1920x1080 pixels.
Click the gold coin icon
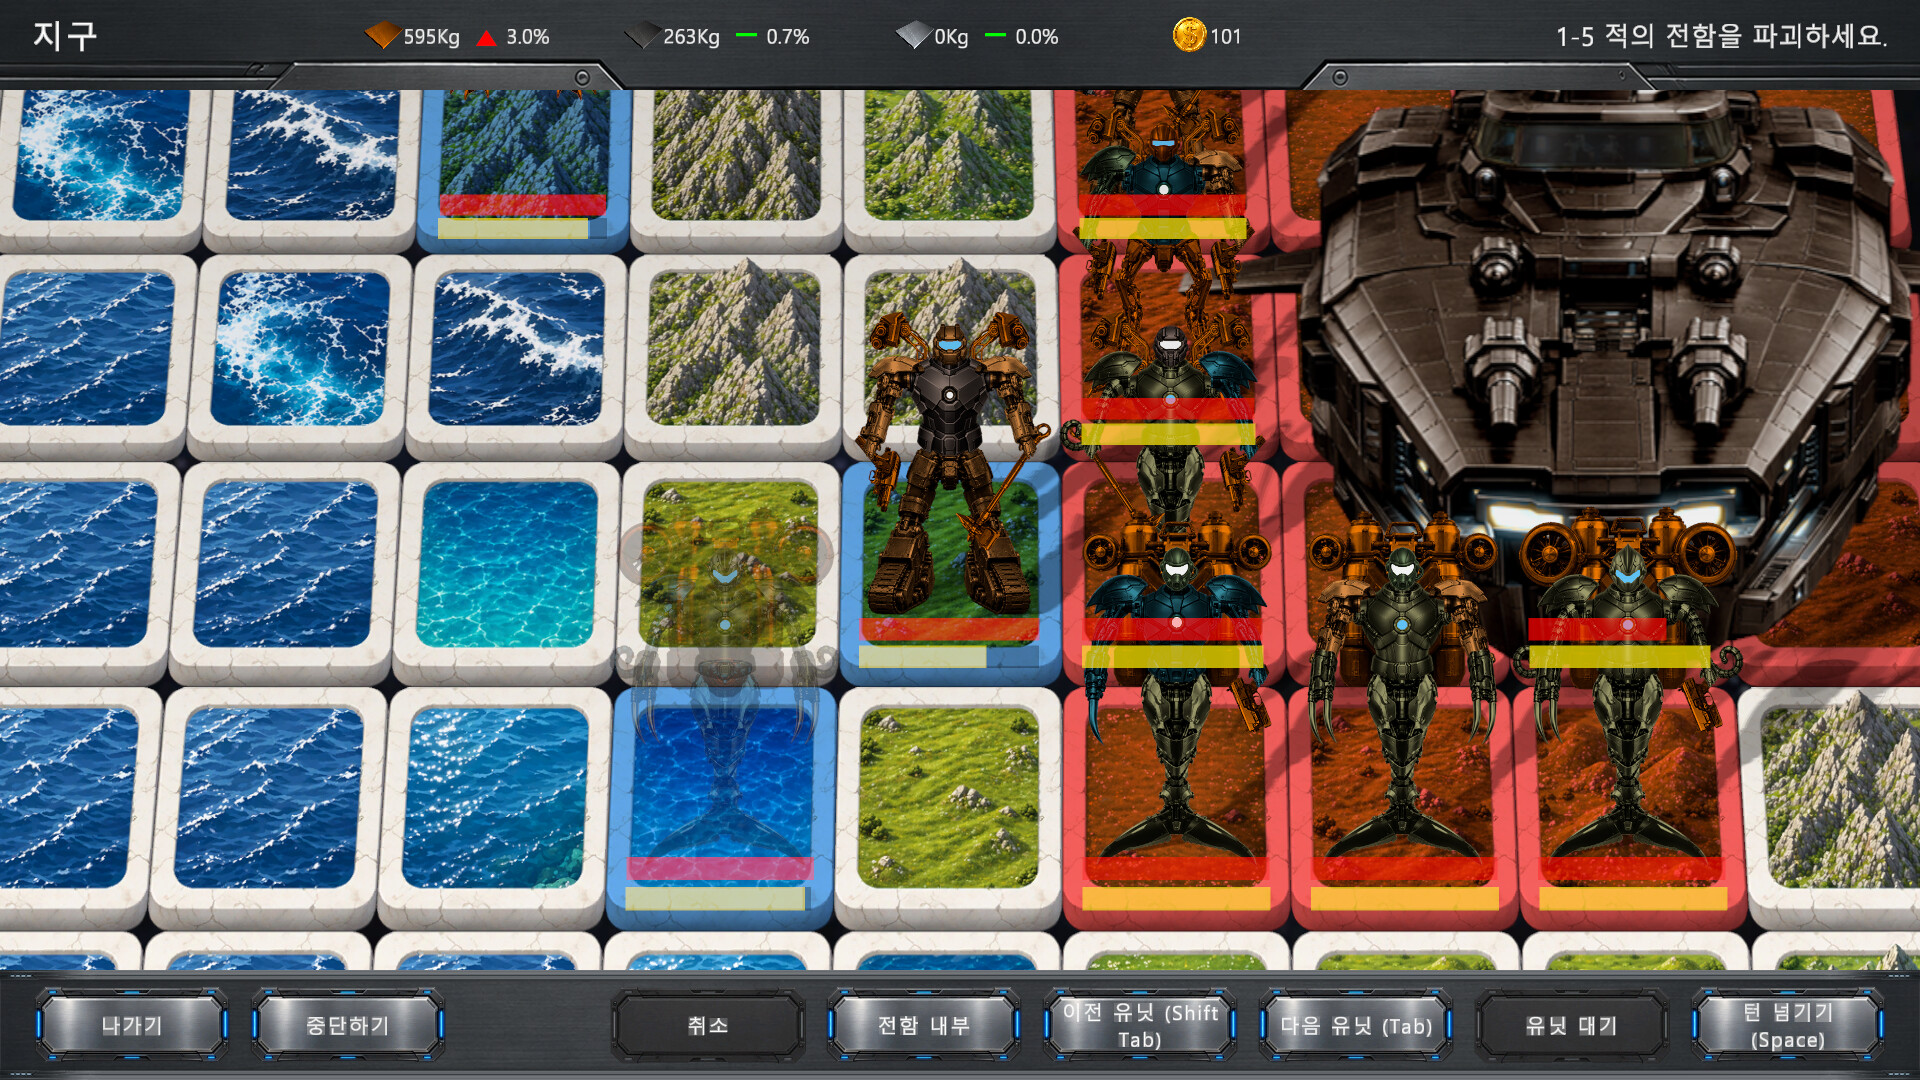click(1189, 35)
